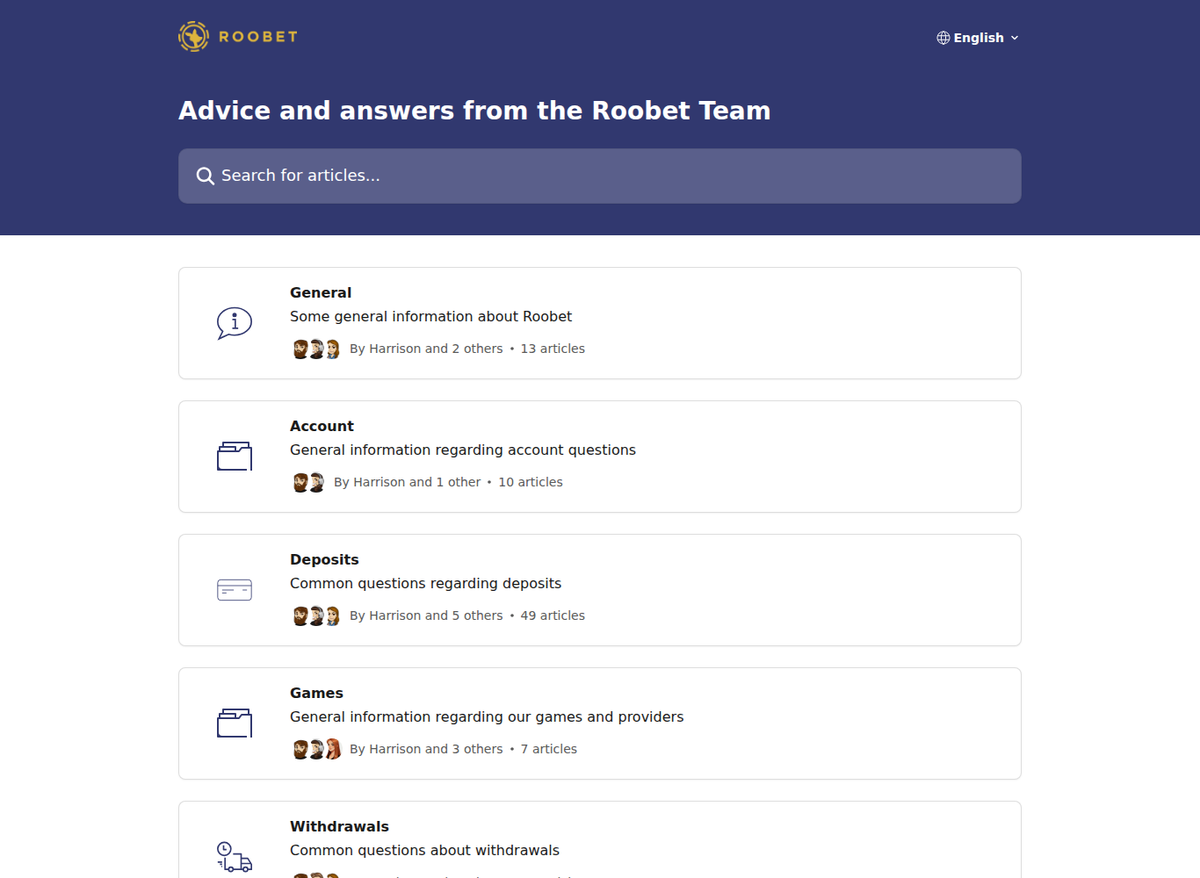Click '13 articles' text in General card

(x=553, y=349)
